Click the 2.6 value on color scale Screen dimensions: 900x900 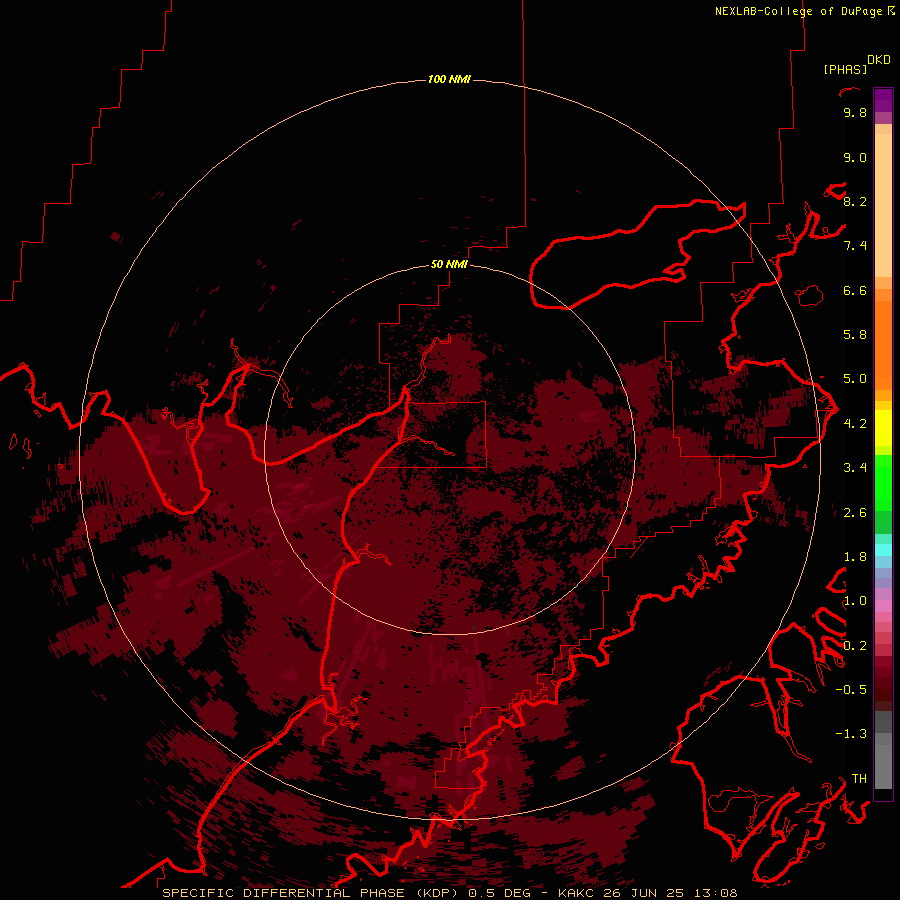pos(855,513)
